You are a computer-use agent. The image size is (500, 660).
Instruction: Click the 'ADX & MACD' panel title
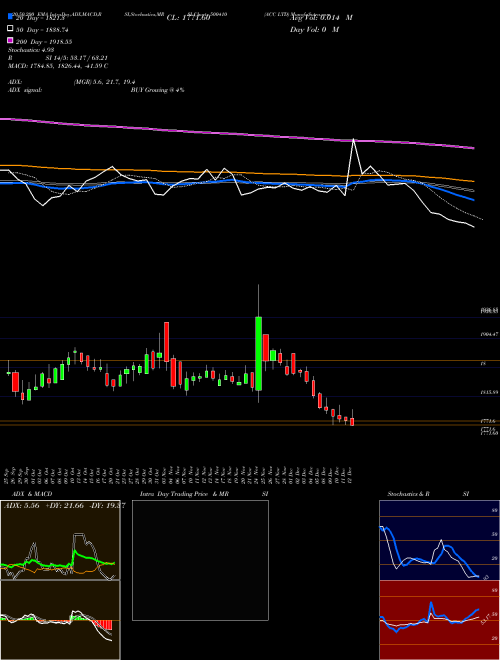[32, 494]
